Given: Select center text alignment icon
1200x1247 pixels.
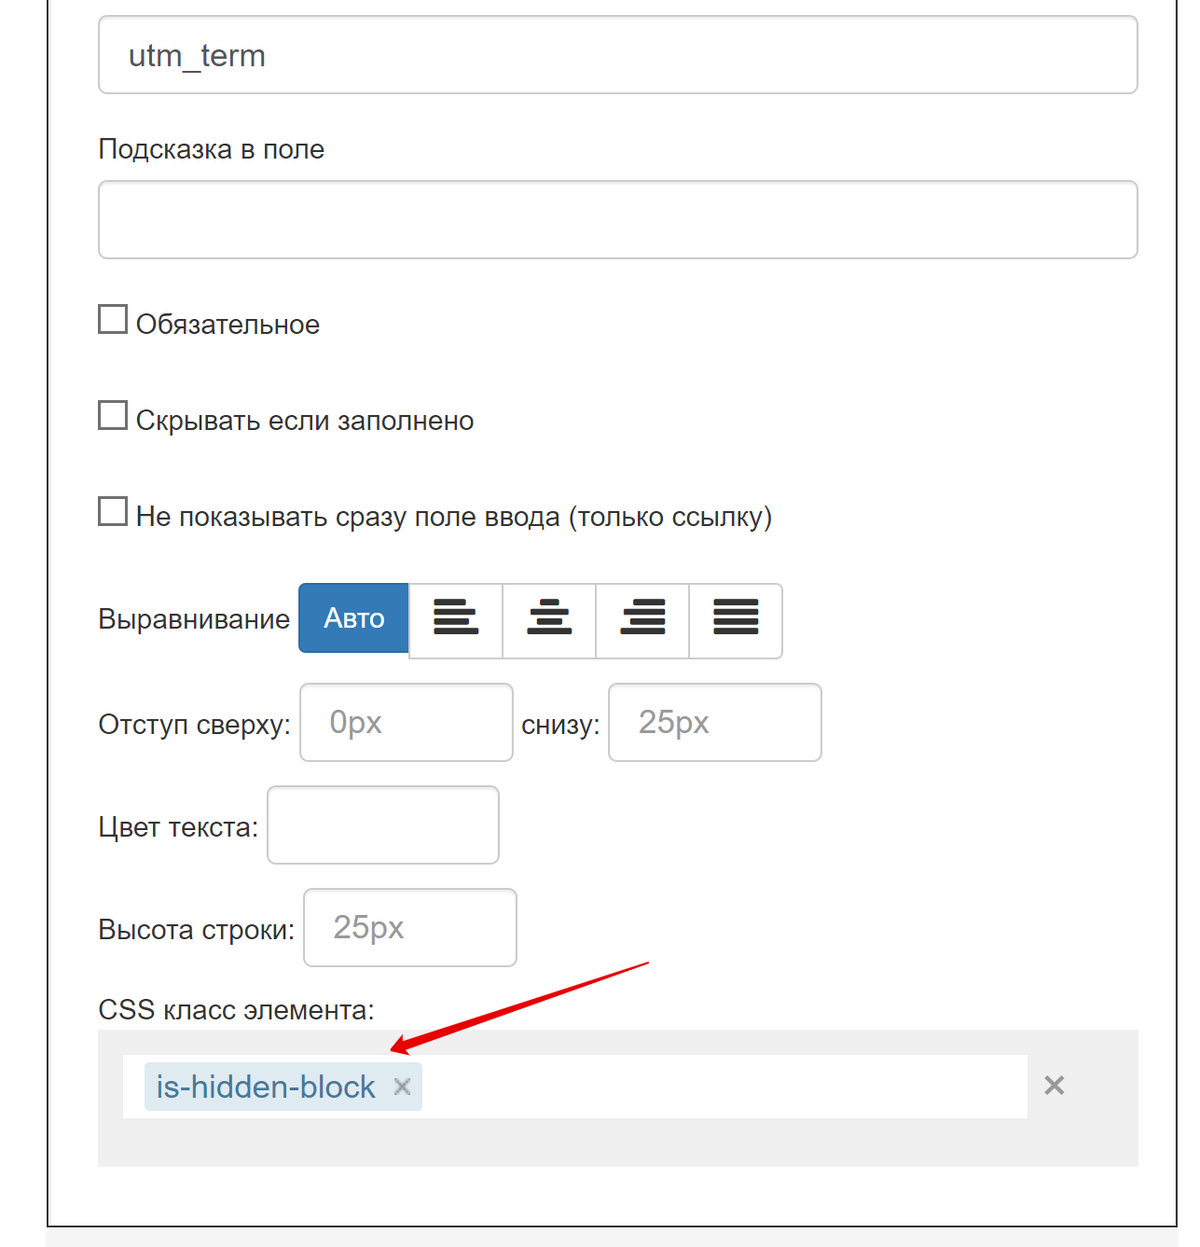Looking at the screenshot, I should 549,620.
